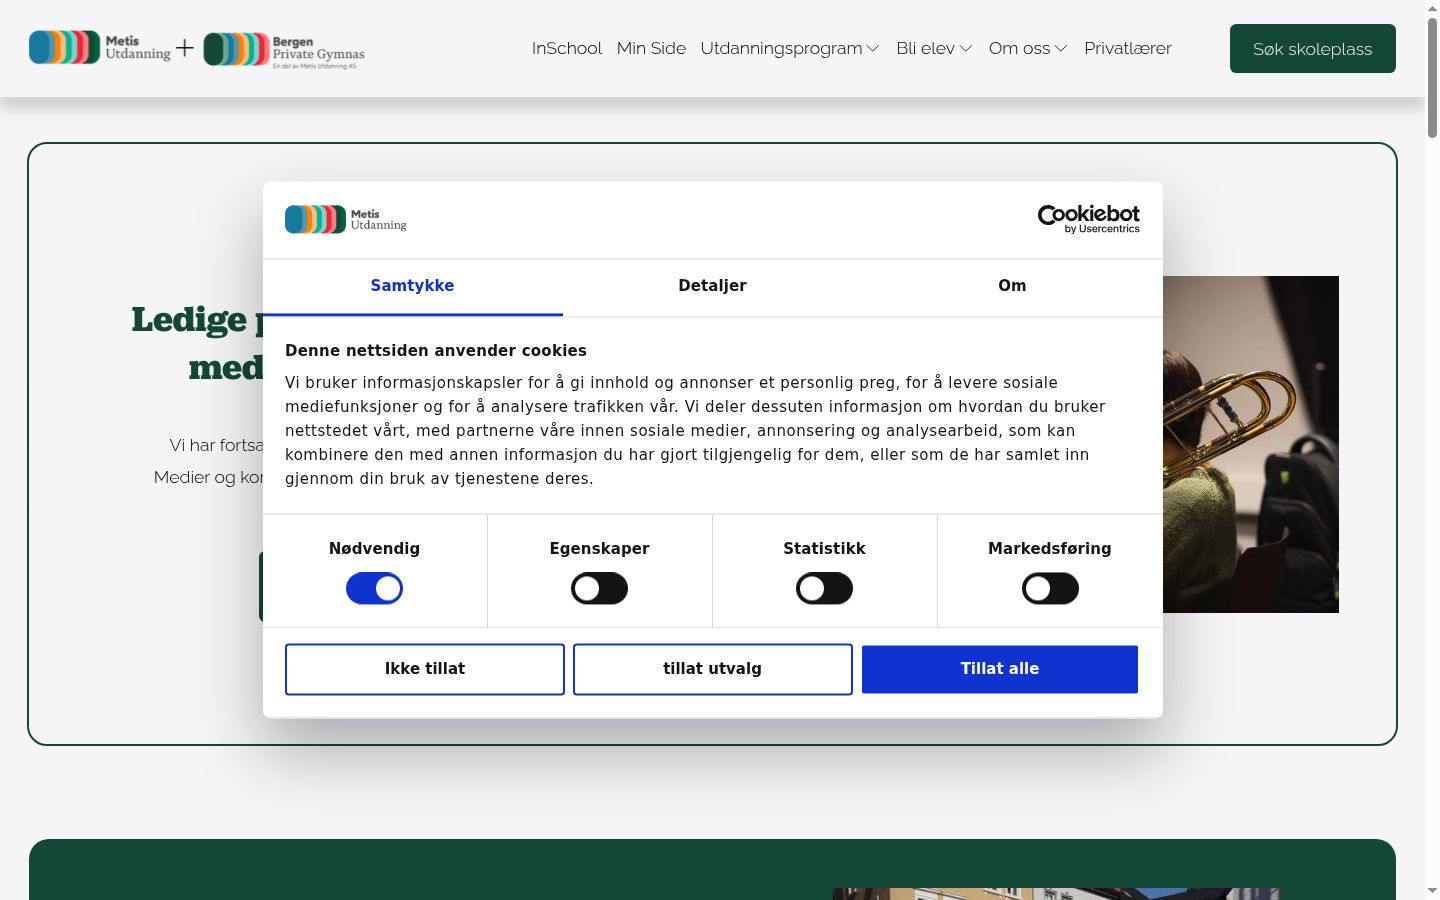Click Metis Utdanning logo in cookie dialog
The height and width of the screenshot is (900, 1440).
(346, 219)
